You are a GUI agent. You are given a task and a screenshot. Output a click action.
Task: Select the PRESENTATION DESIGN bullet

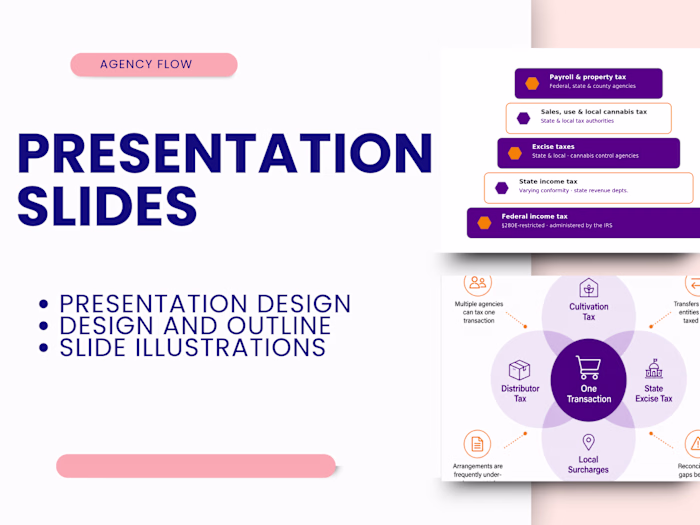[205, 304]
